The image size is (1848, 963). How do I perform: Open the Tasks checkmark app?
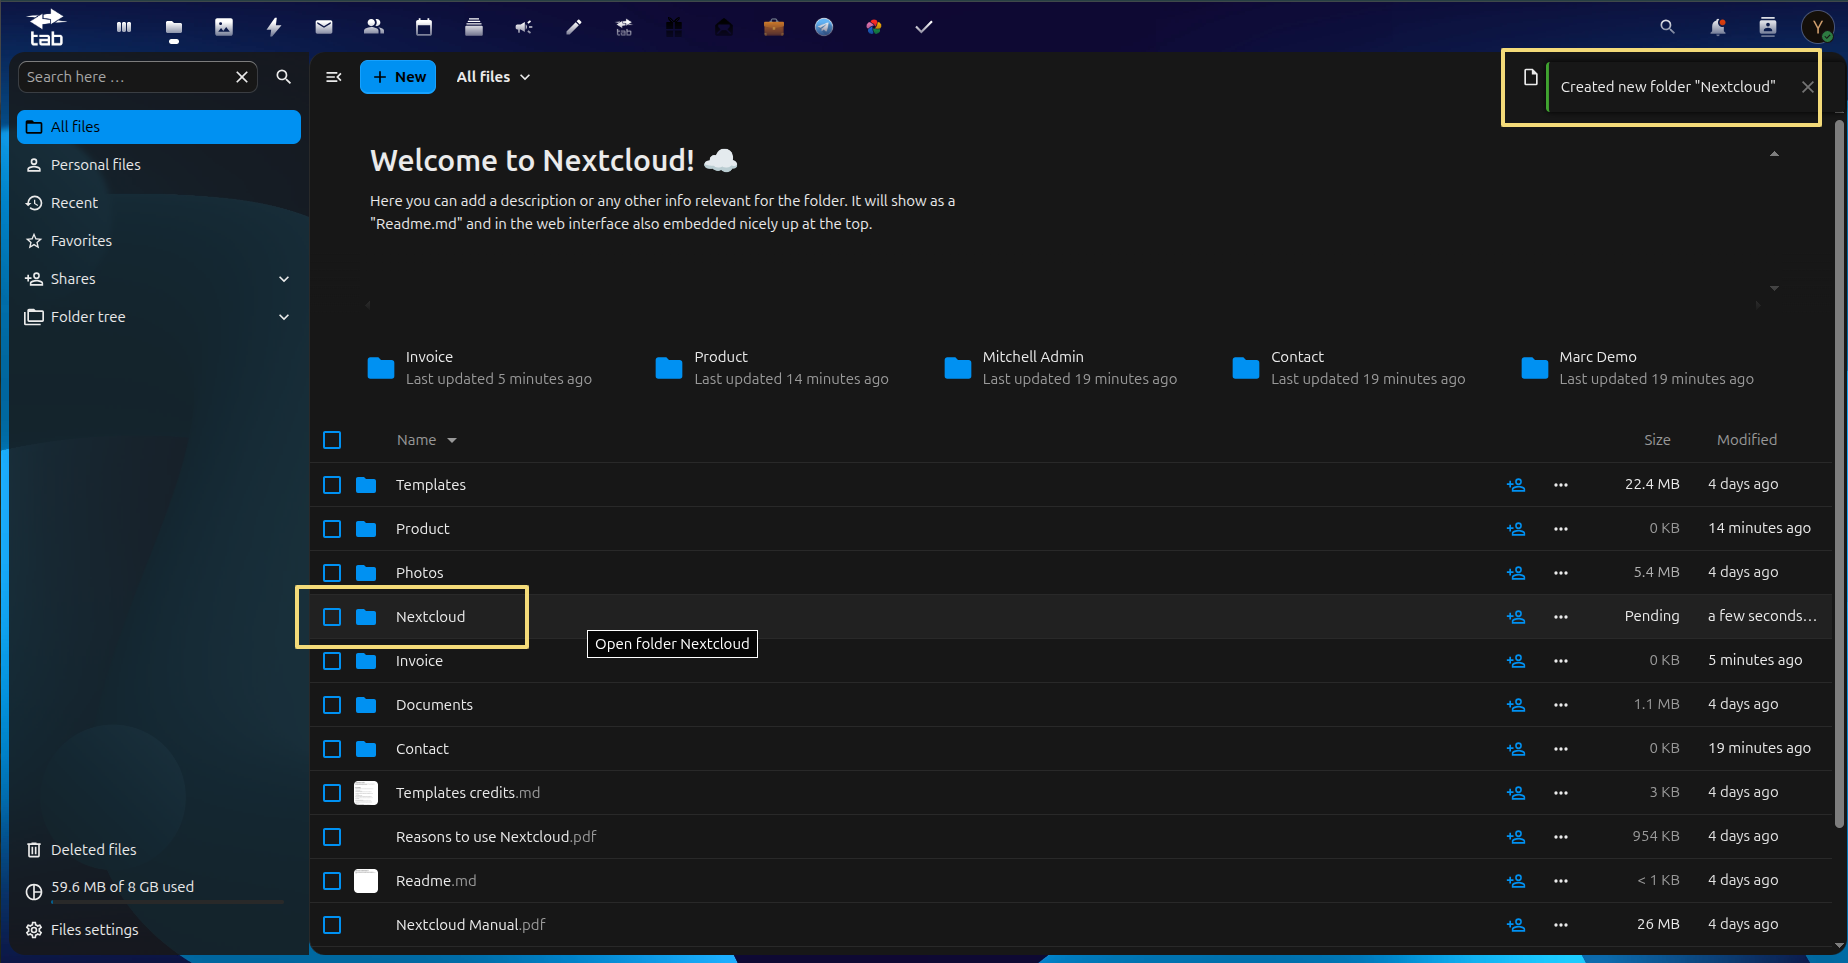coord(924,27)
